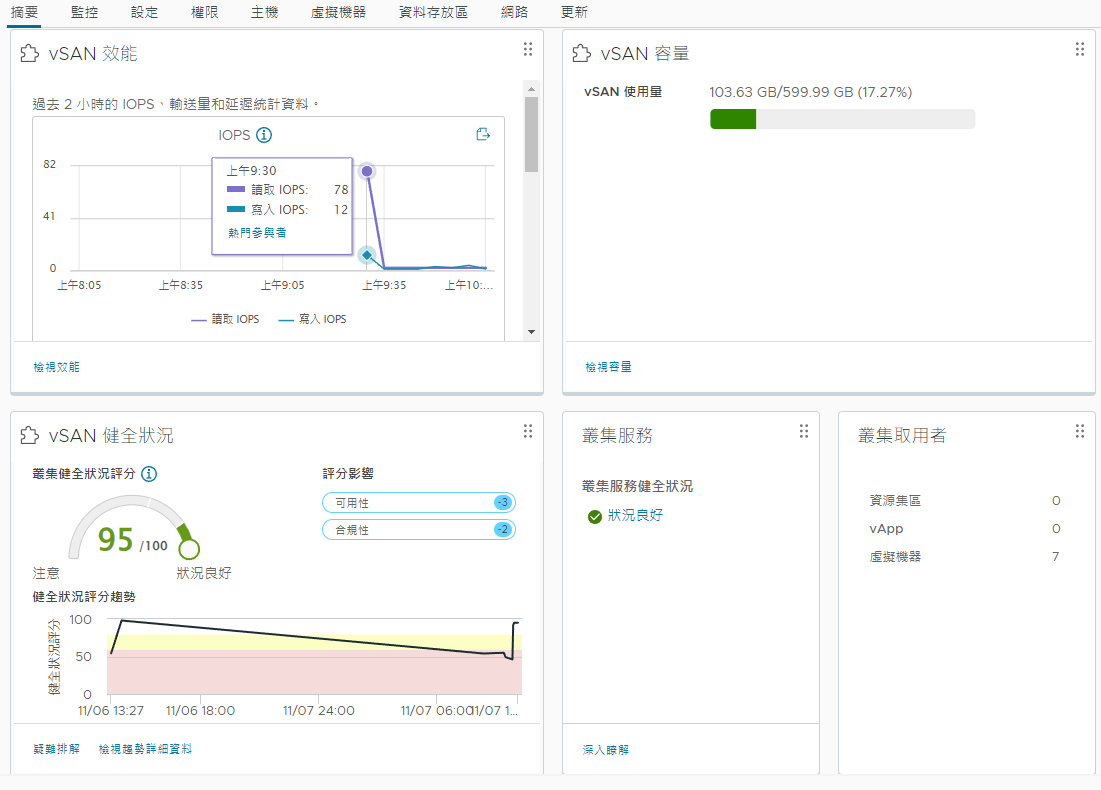Click the 讀取 IOPS data point marker
The width and height of the screenshot is (1101, 790).
coord(367,171)
